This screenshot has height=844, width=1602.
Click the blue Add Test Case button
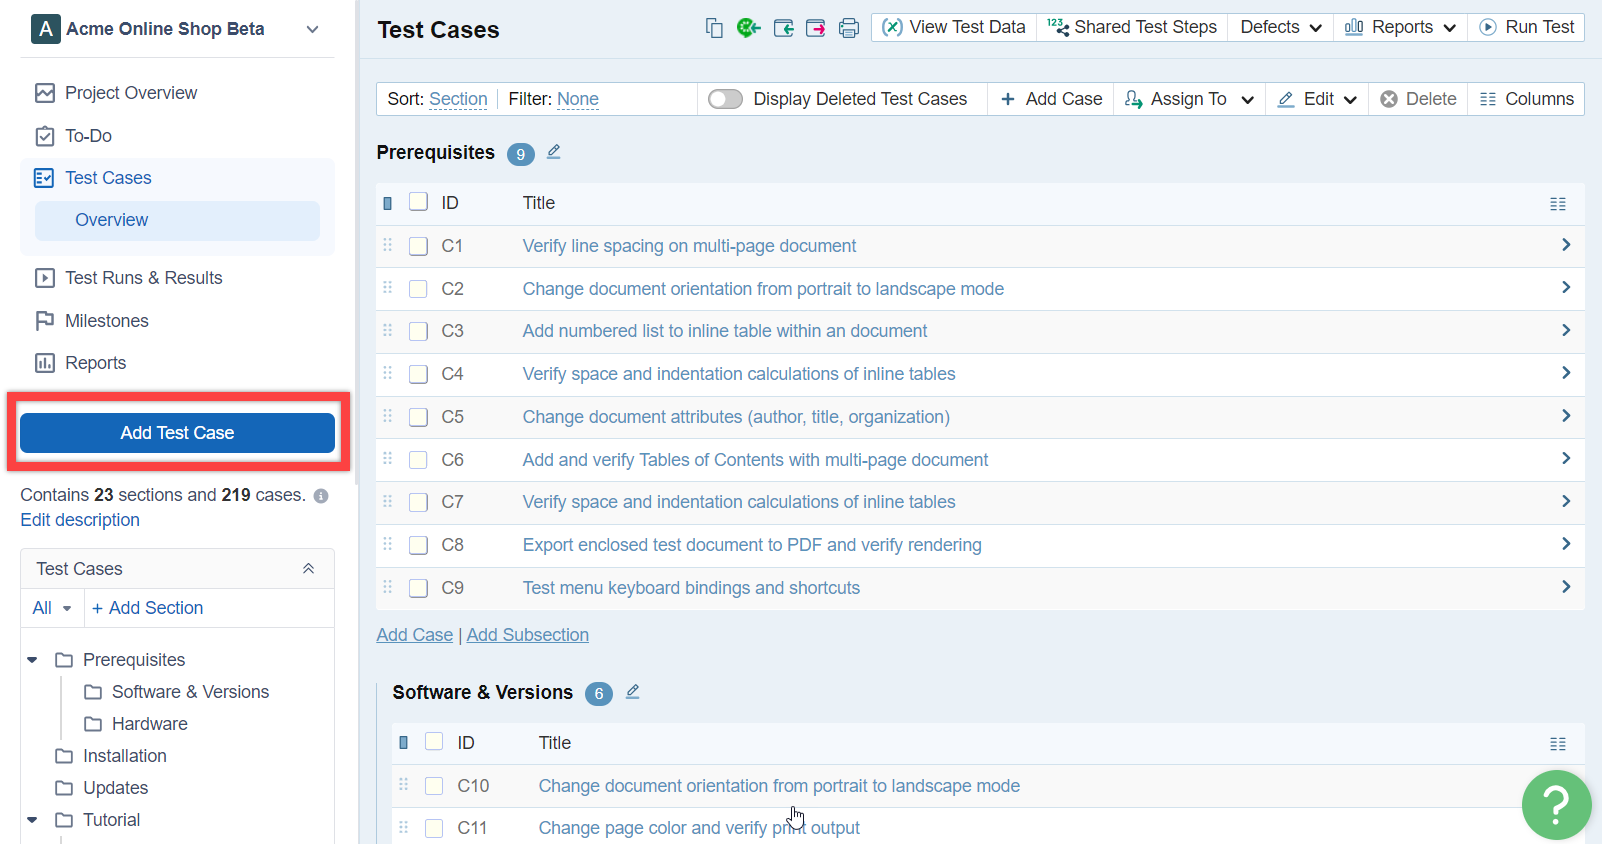pyautogui.click(x=177, y=433)
